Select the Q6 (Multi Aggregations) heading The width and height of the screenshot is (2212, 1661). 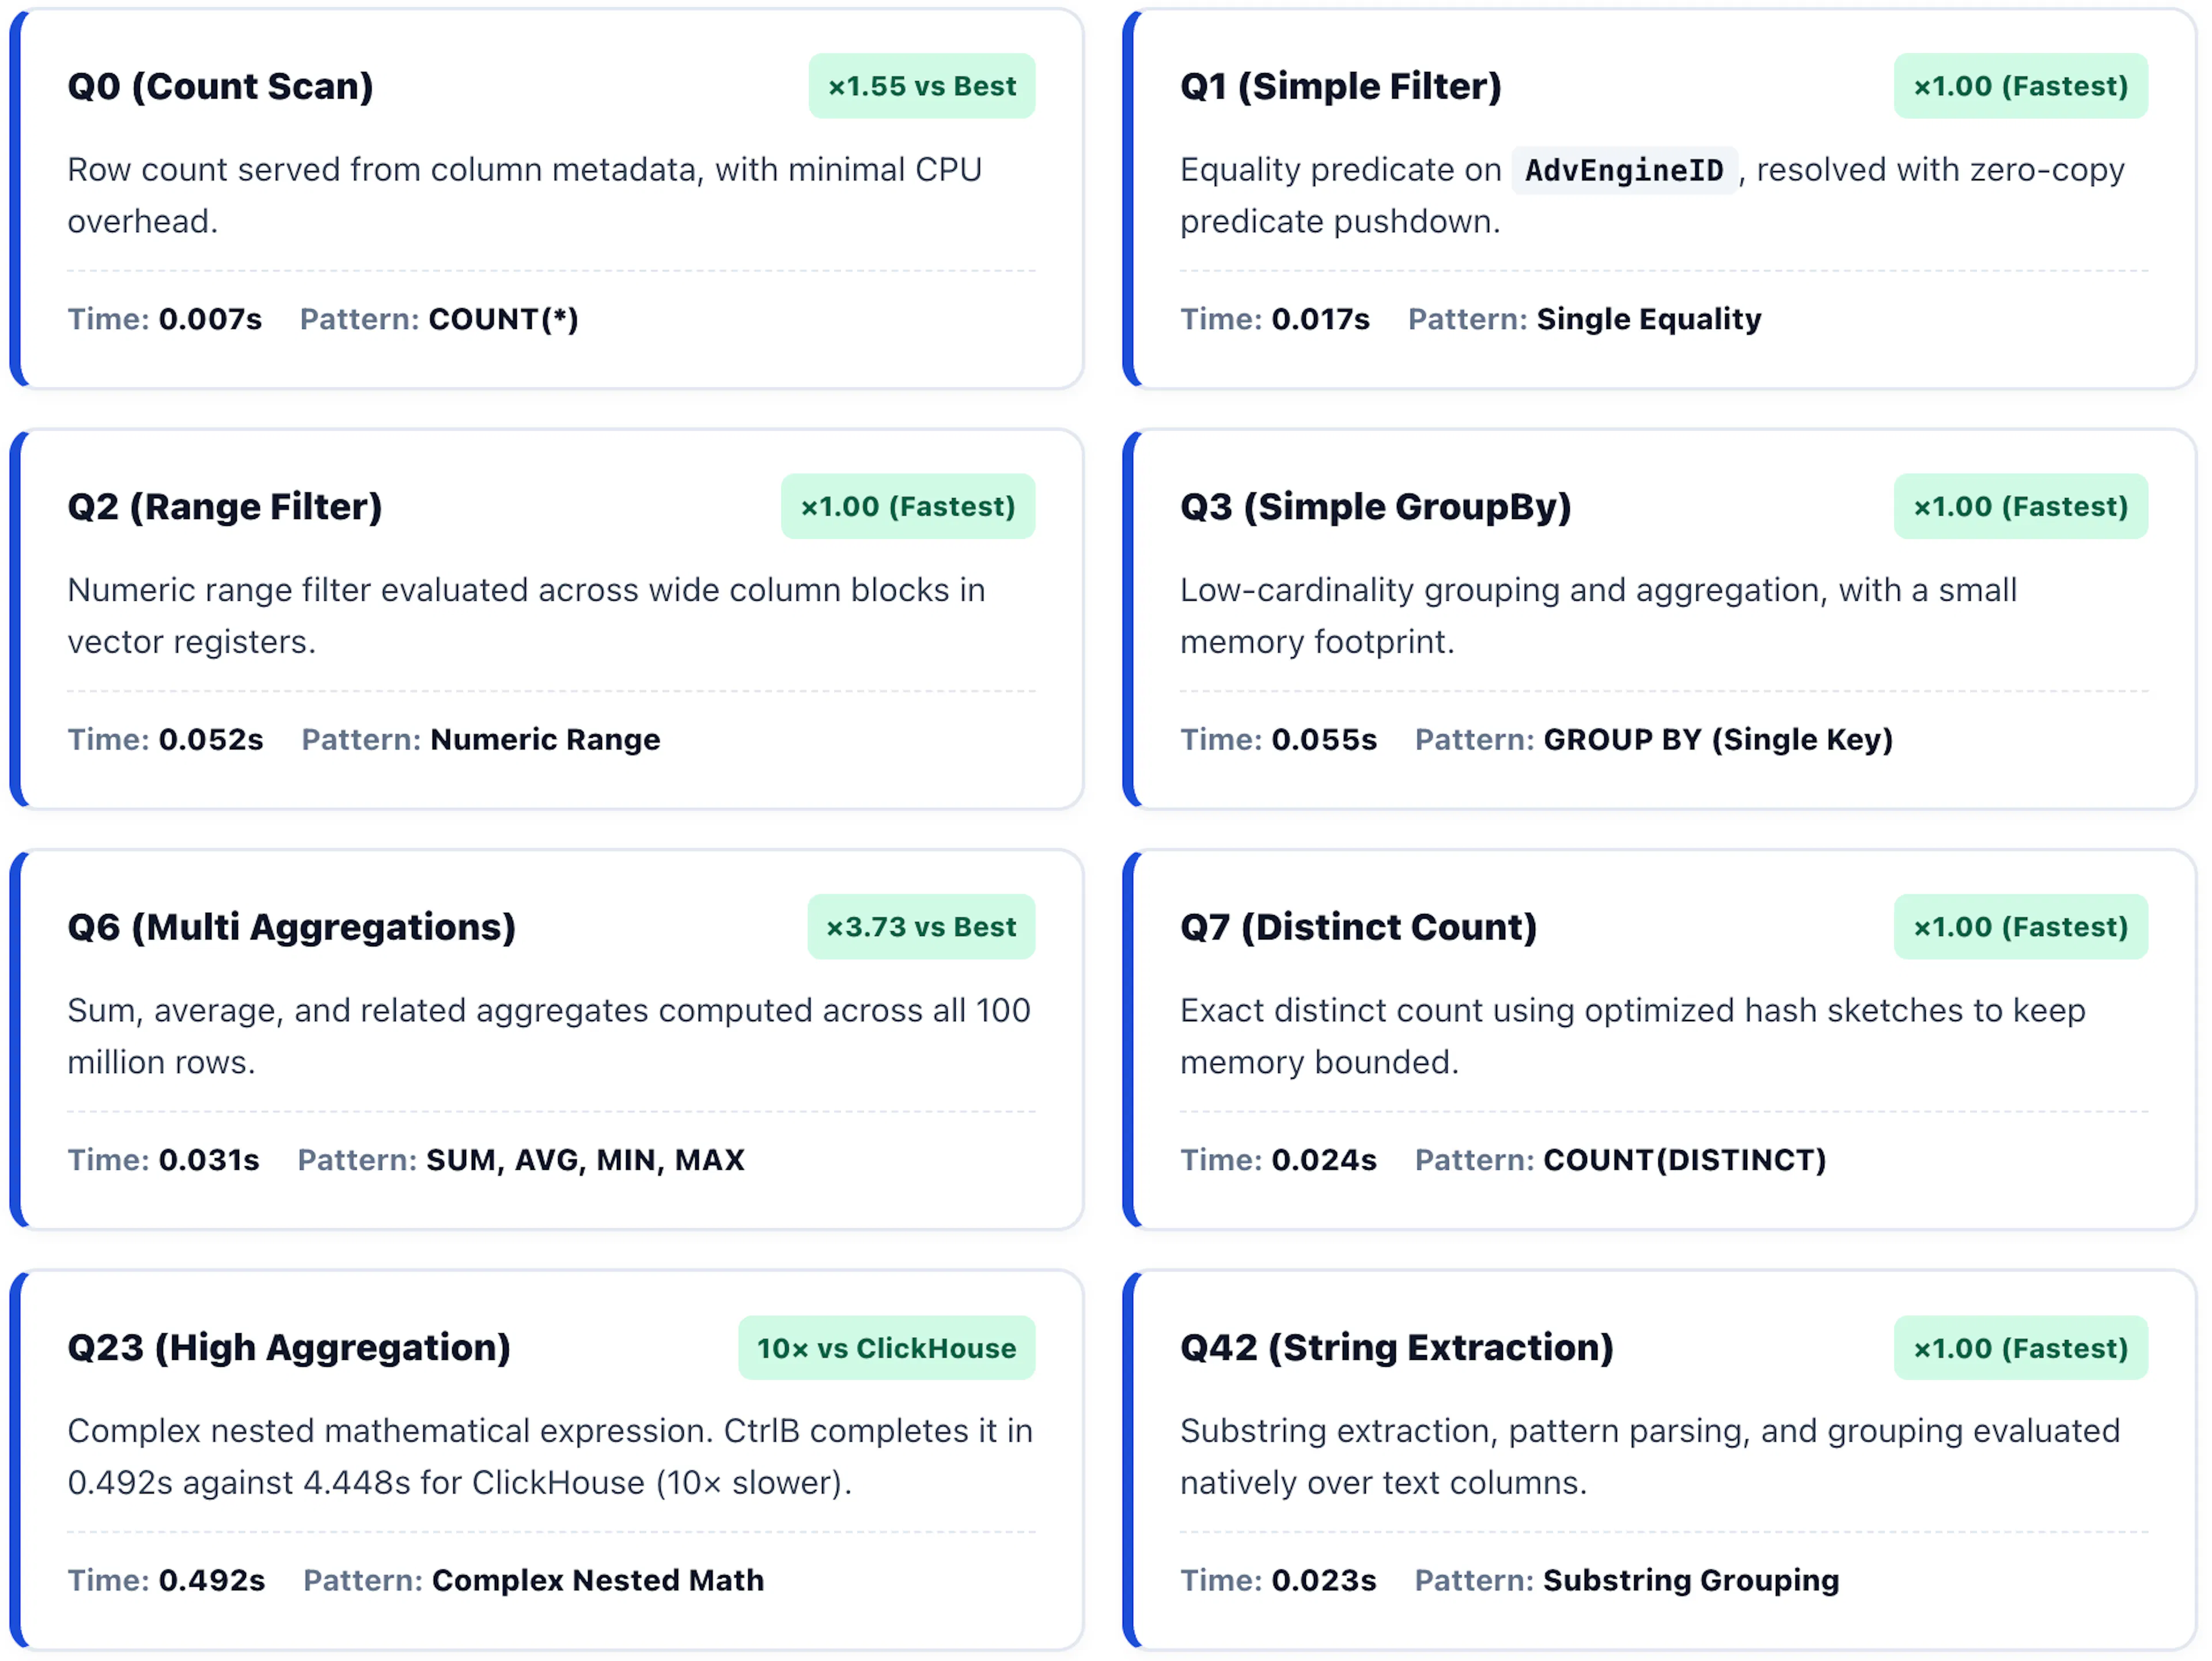pyautogui.click(x=292, y=927)
